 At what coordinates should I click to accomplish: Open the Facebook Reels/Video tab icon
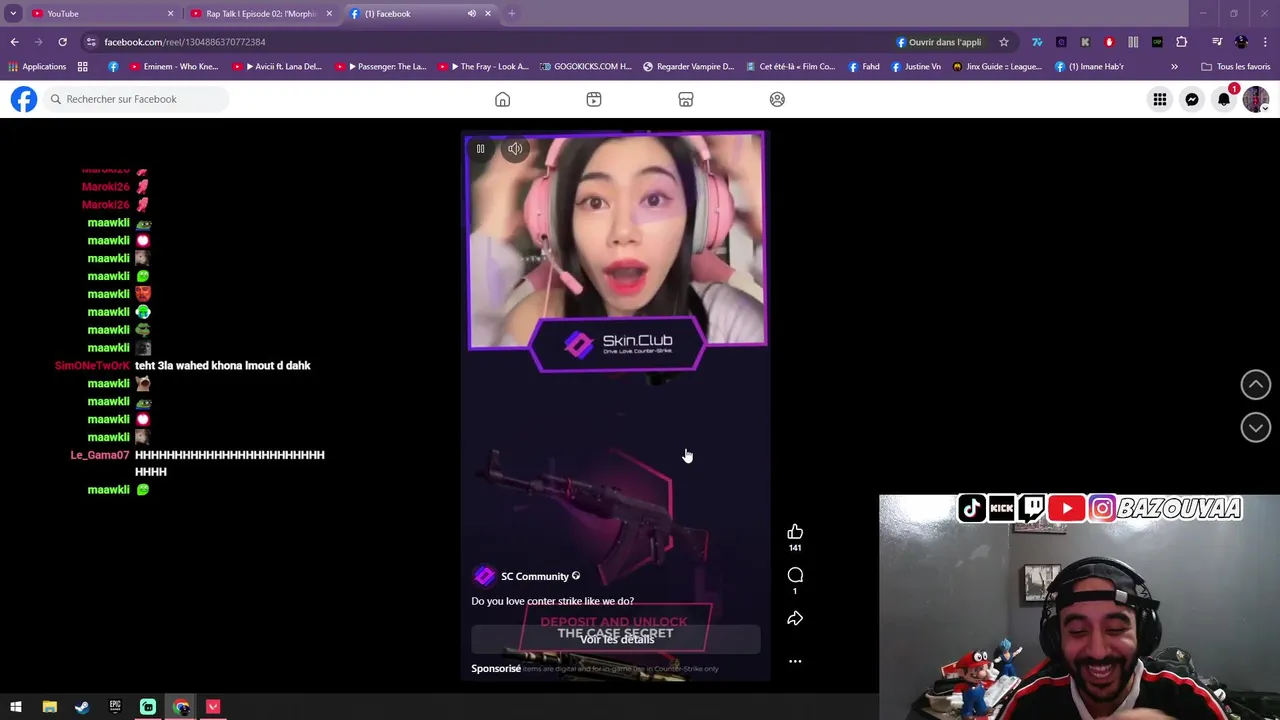click(x=594, y=99)
